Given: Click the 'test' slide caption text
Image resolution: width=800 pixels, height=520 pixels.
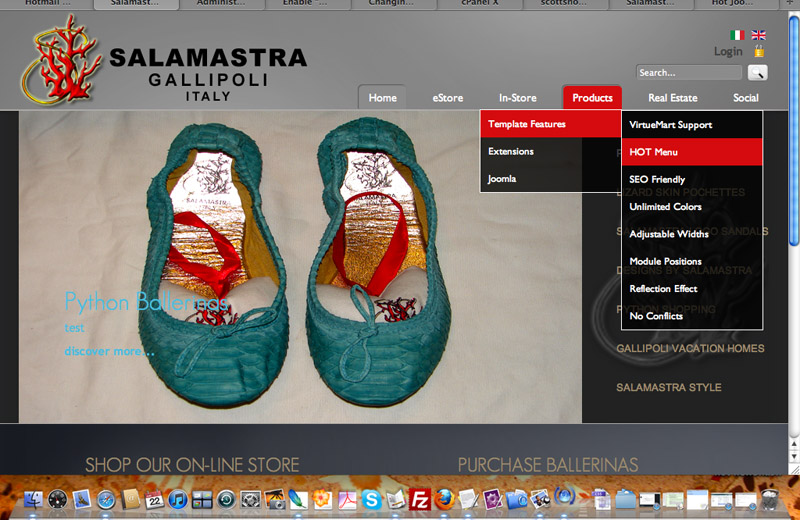Looking at the screenshot, I should [x=74, y=328].
